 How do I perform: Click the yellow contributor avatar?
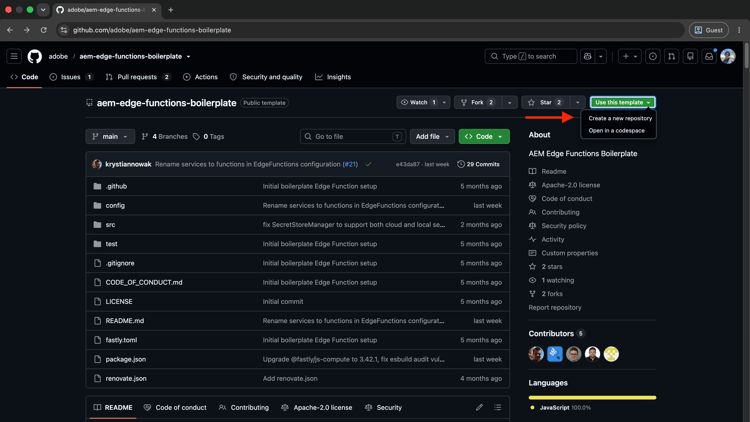611,354
